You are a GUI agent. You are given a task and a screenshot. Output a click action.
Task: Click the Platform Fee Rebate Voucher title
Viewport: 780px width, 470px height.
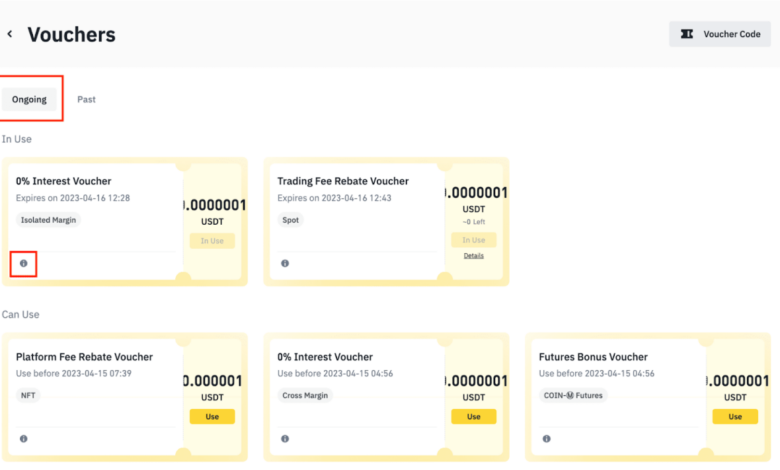(85, 357)
